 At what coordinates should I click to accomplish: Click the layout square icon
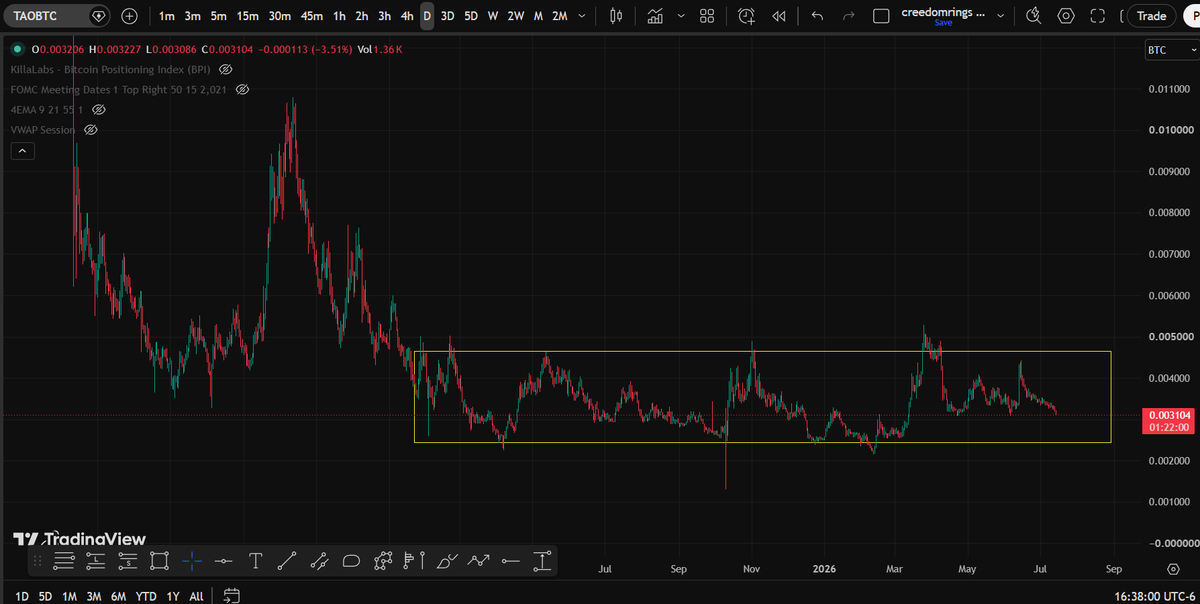881,16
